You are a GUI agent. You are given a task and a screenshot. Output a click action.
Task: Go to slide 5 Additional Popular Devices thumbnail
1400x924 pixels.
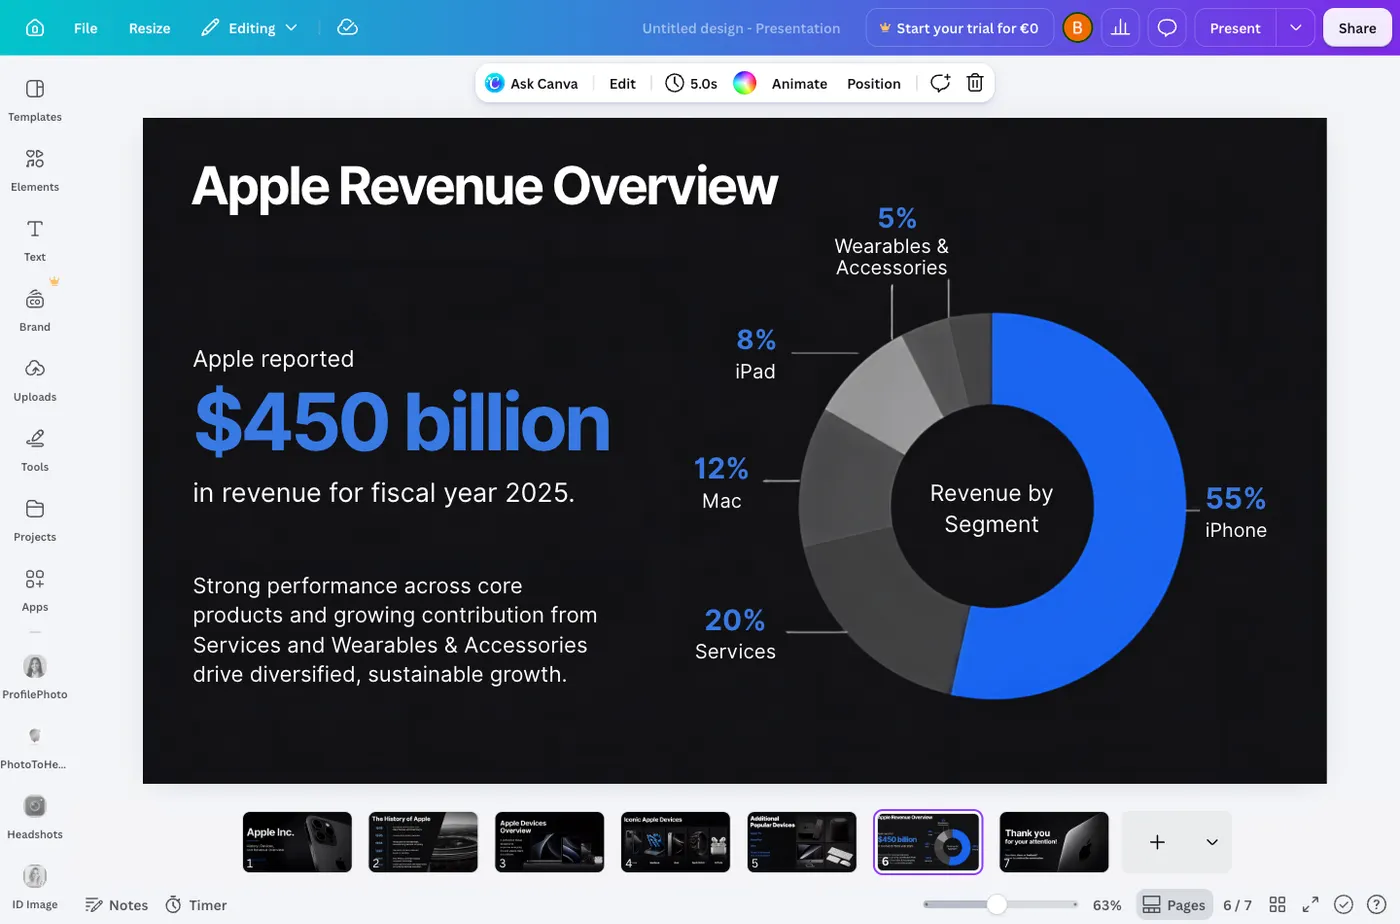(801, 842)
